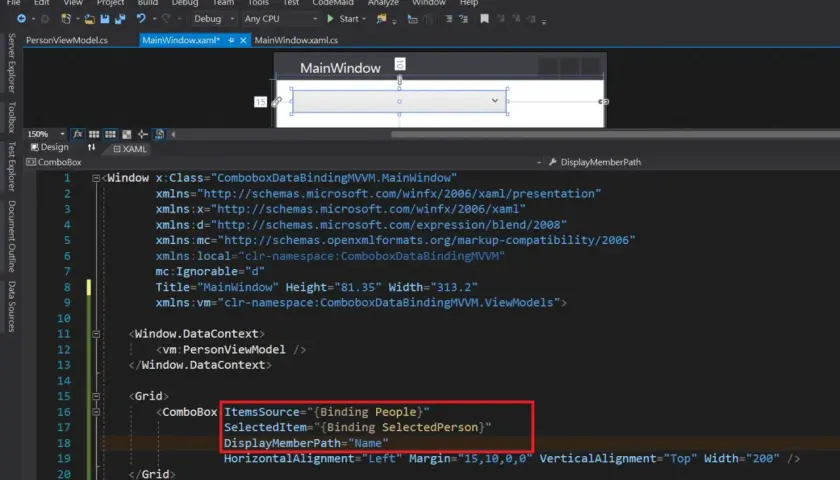Switch to the XAML pane tab
Image resolution: width=840 pixels, height=480 pixels.
pyautogui.click(x=130, y=149)
